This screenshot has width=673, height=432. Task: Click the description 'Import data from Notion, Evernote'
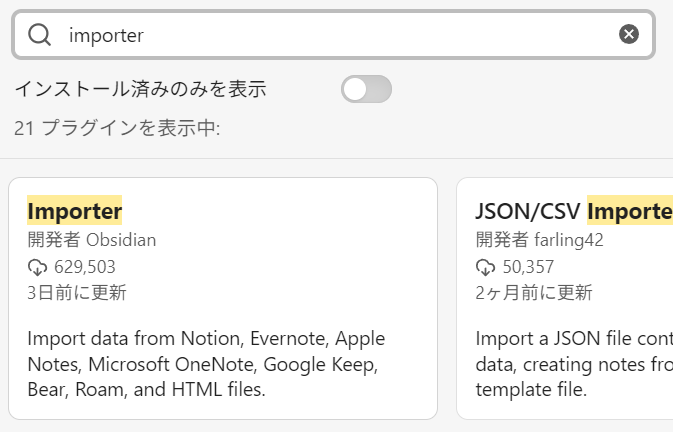click(206, 364)
